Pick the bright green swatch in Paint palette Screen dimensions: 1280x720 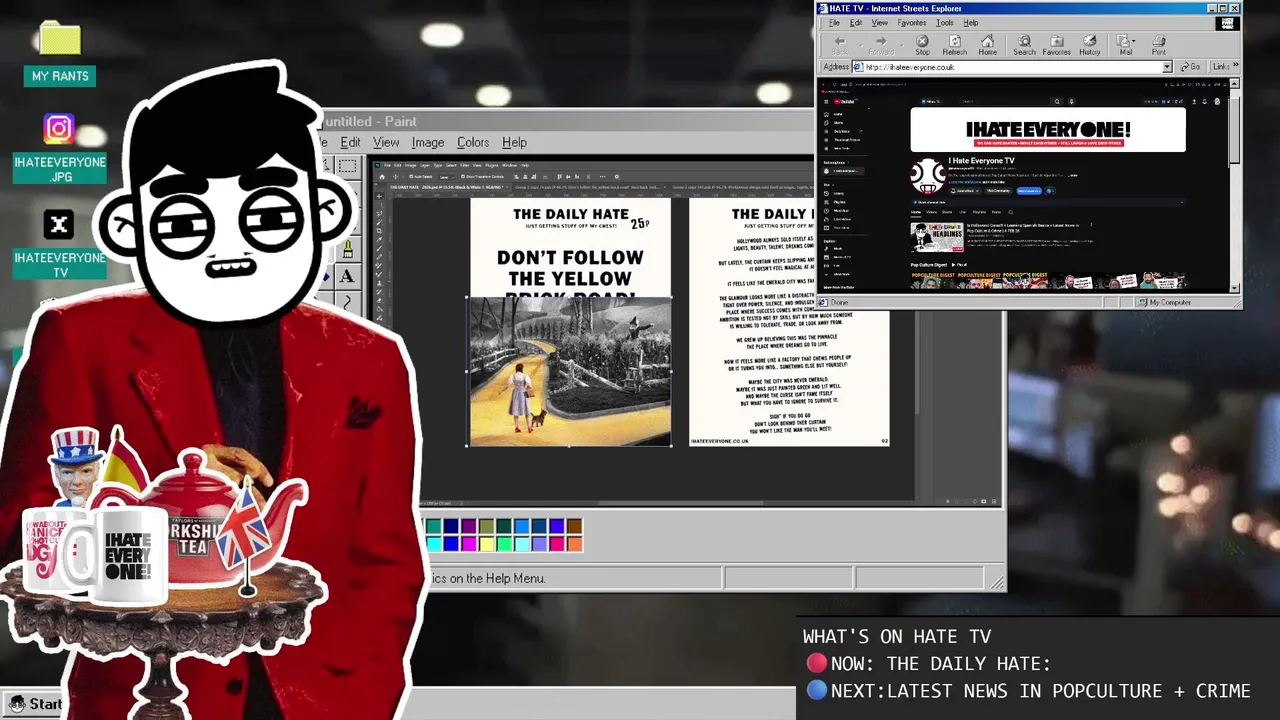504,543
